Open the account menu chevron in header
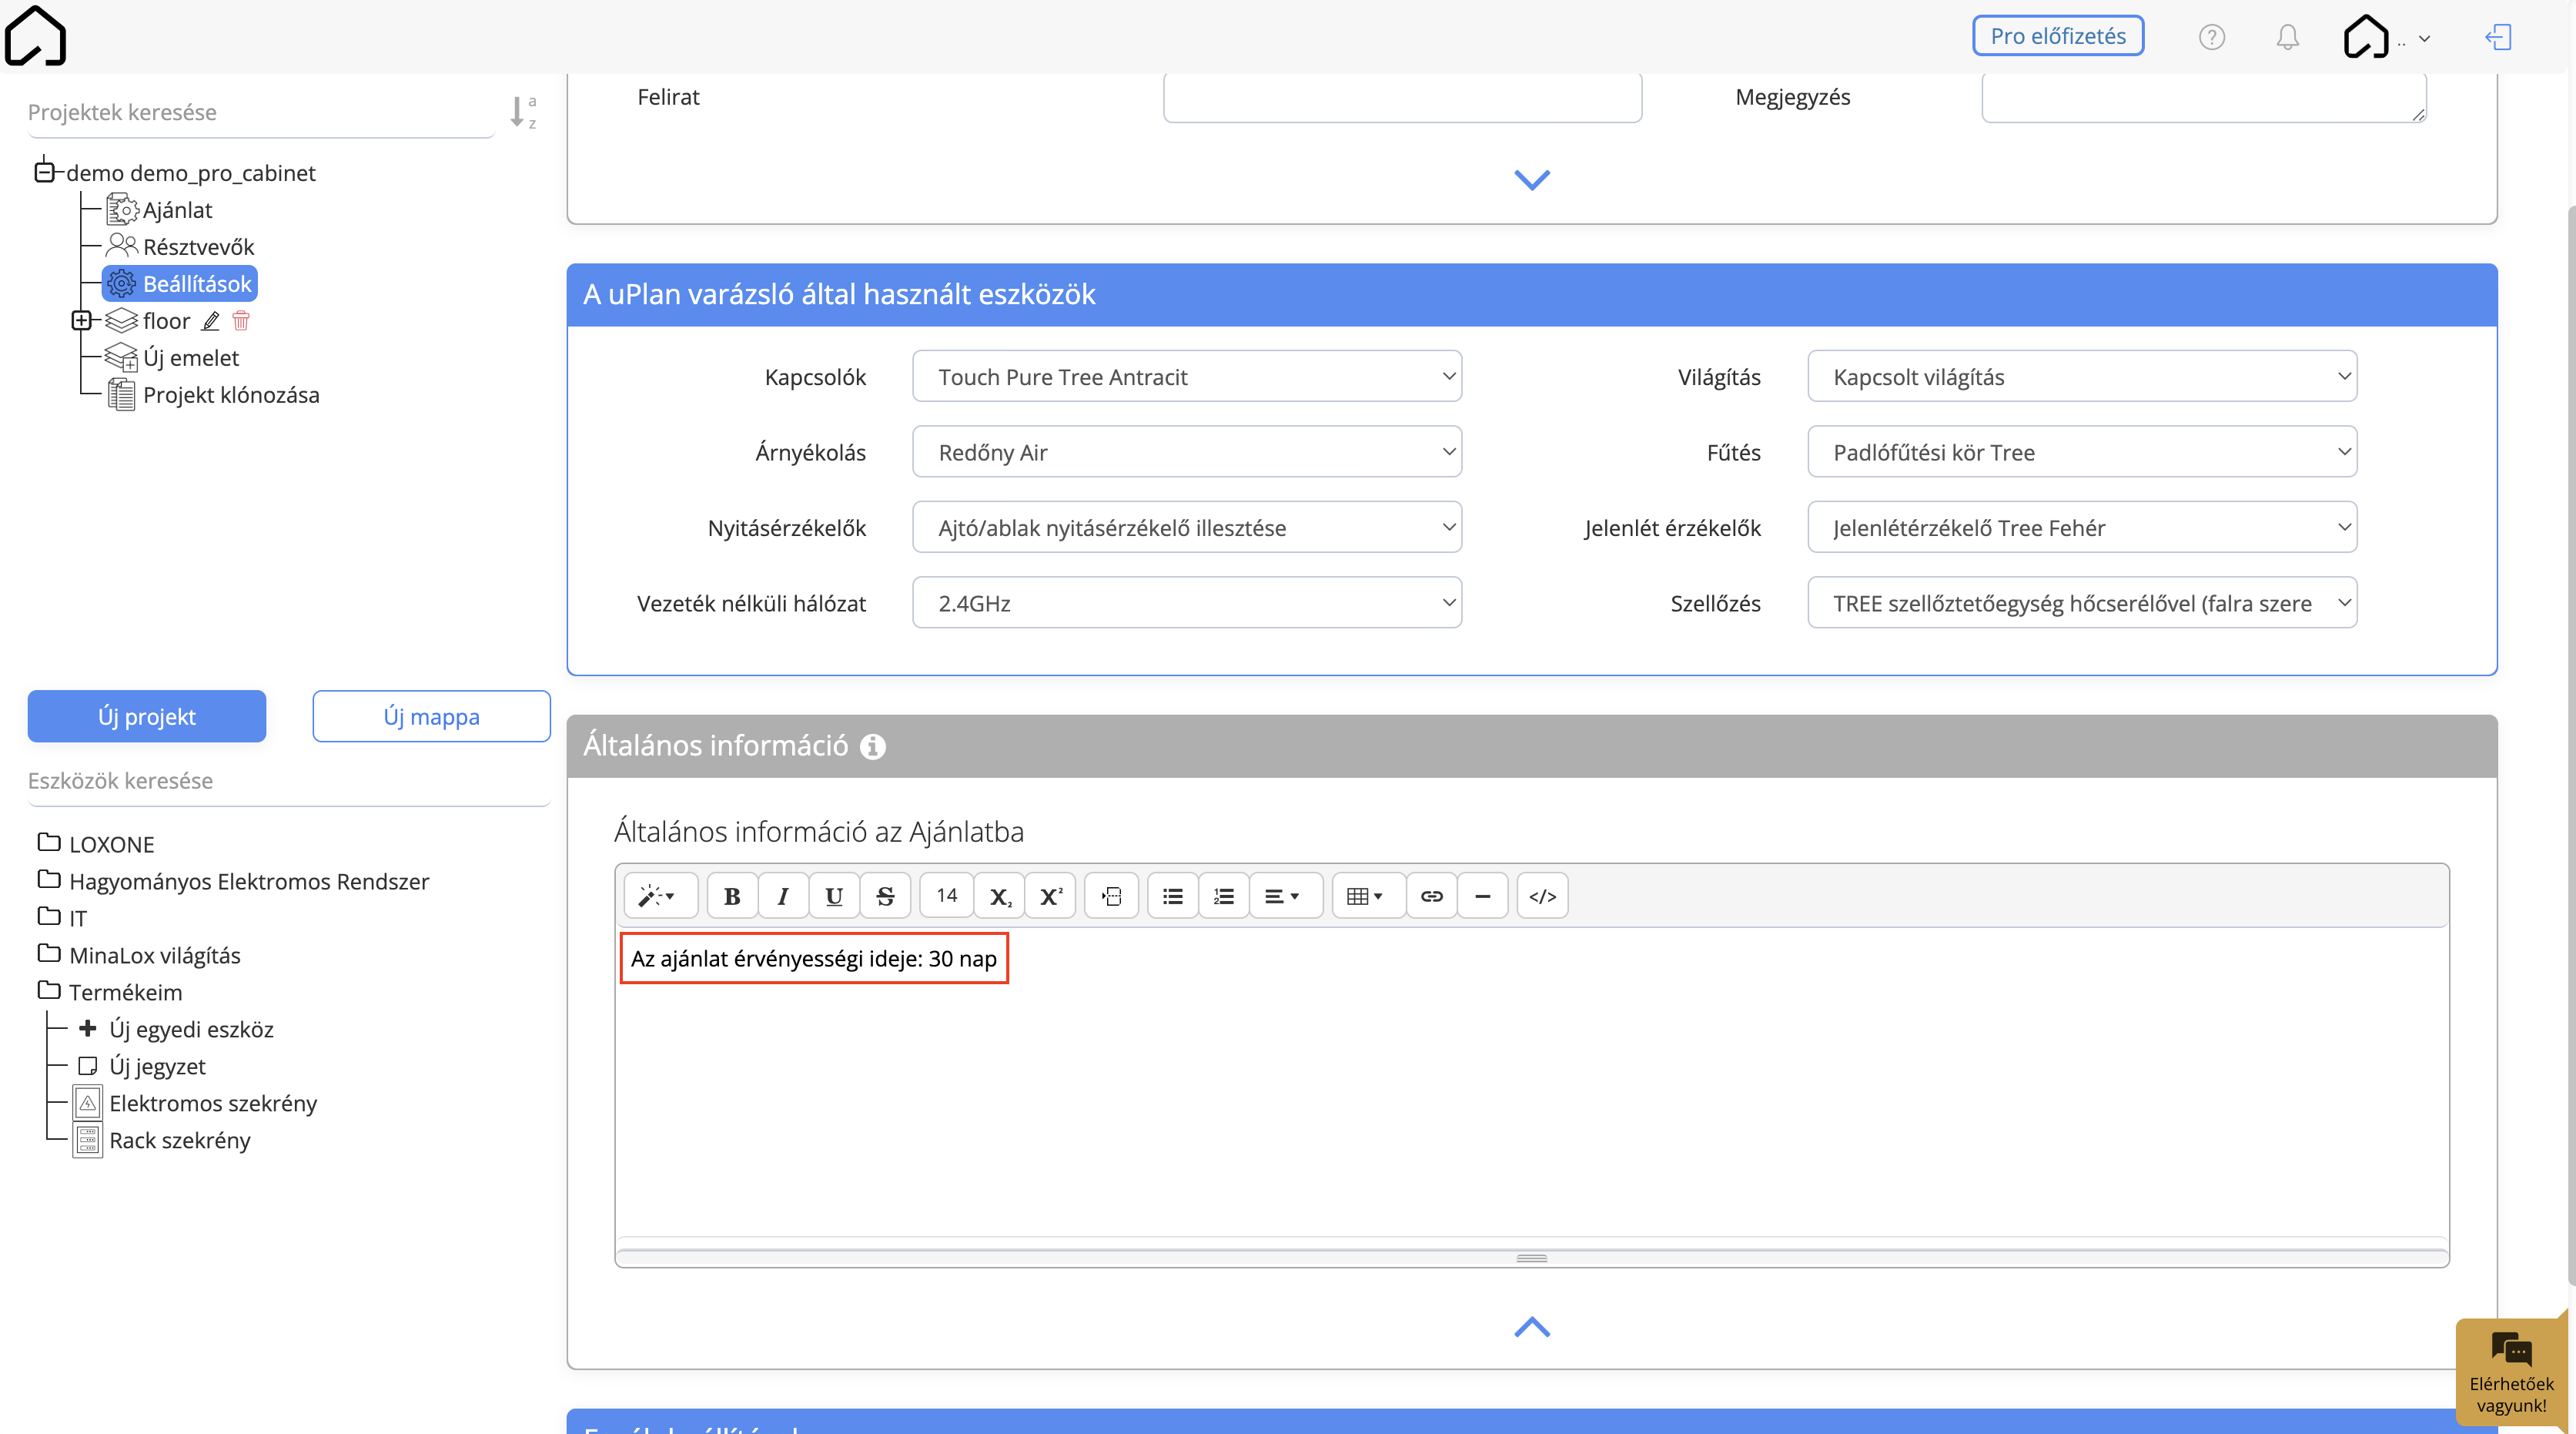This screenshot has width=2576, height=1434. pyautogui.click(x=2424, y=39)
